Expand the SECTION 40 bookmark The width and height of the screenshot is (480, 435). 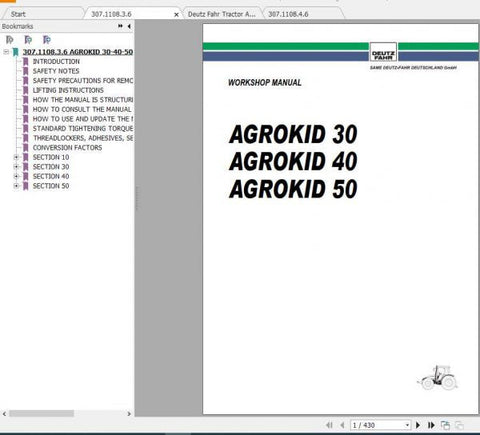pos(16,176)
